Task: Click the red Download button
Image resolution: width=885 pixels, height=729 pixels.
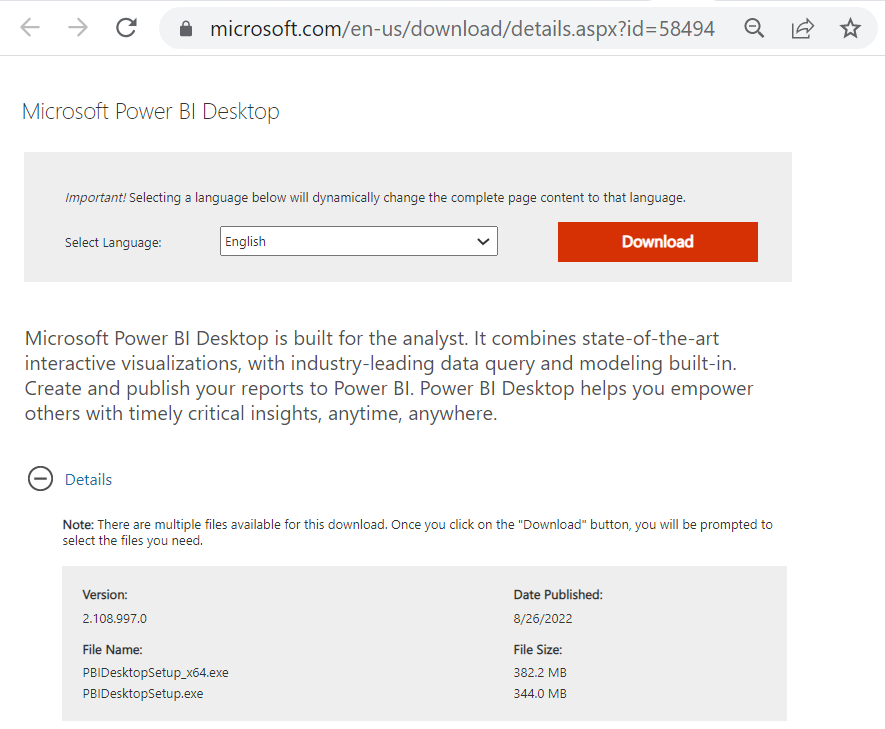Action: click(x=658, y=241)
